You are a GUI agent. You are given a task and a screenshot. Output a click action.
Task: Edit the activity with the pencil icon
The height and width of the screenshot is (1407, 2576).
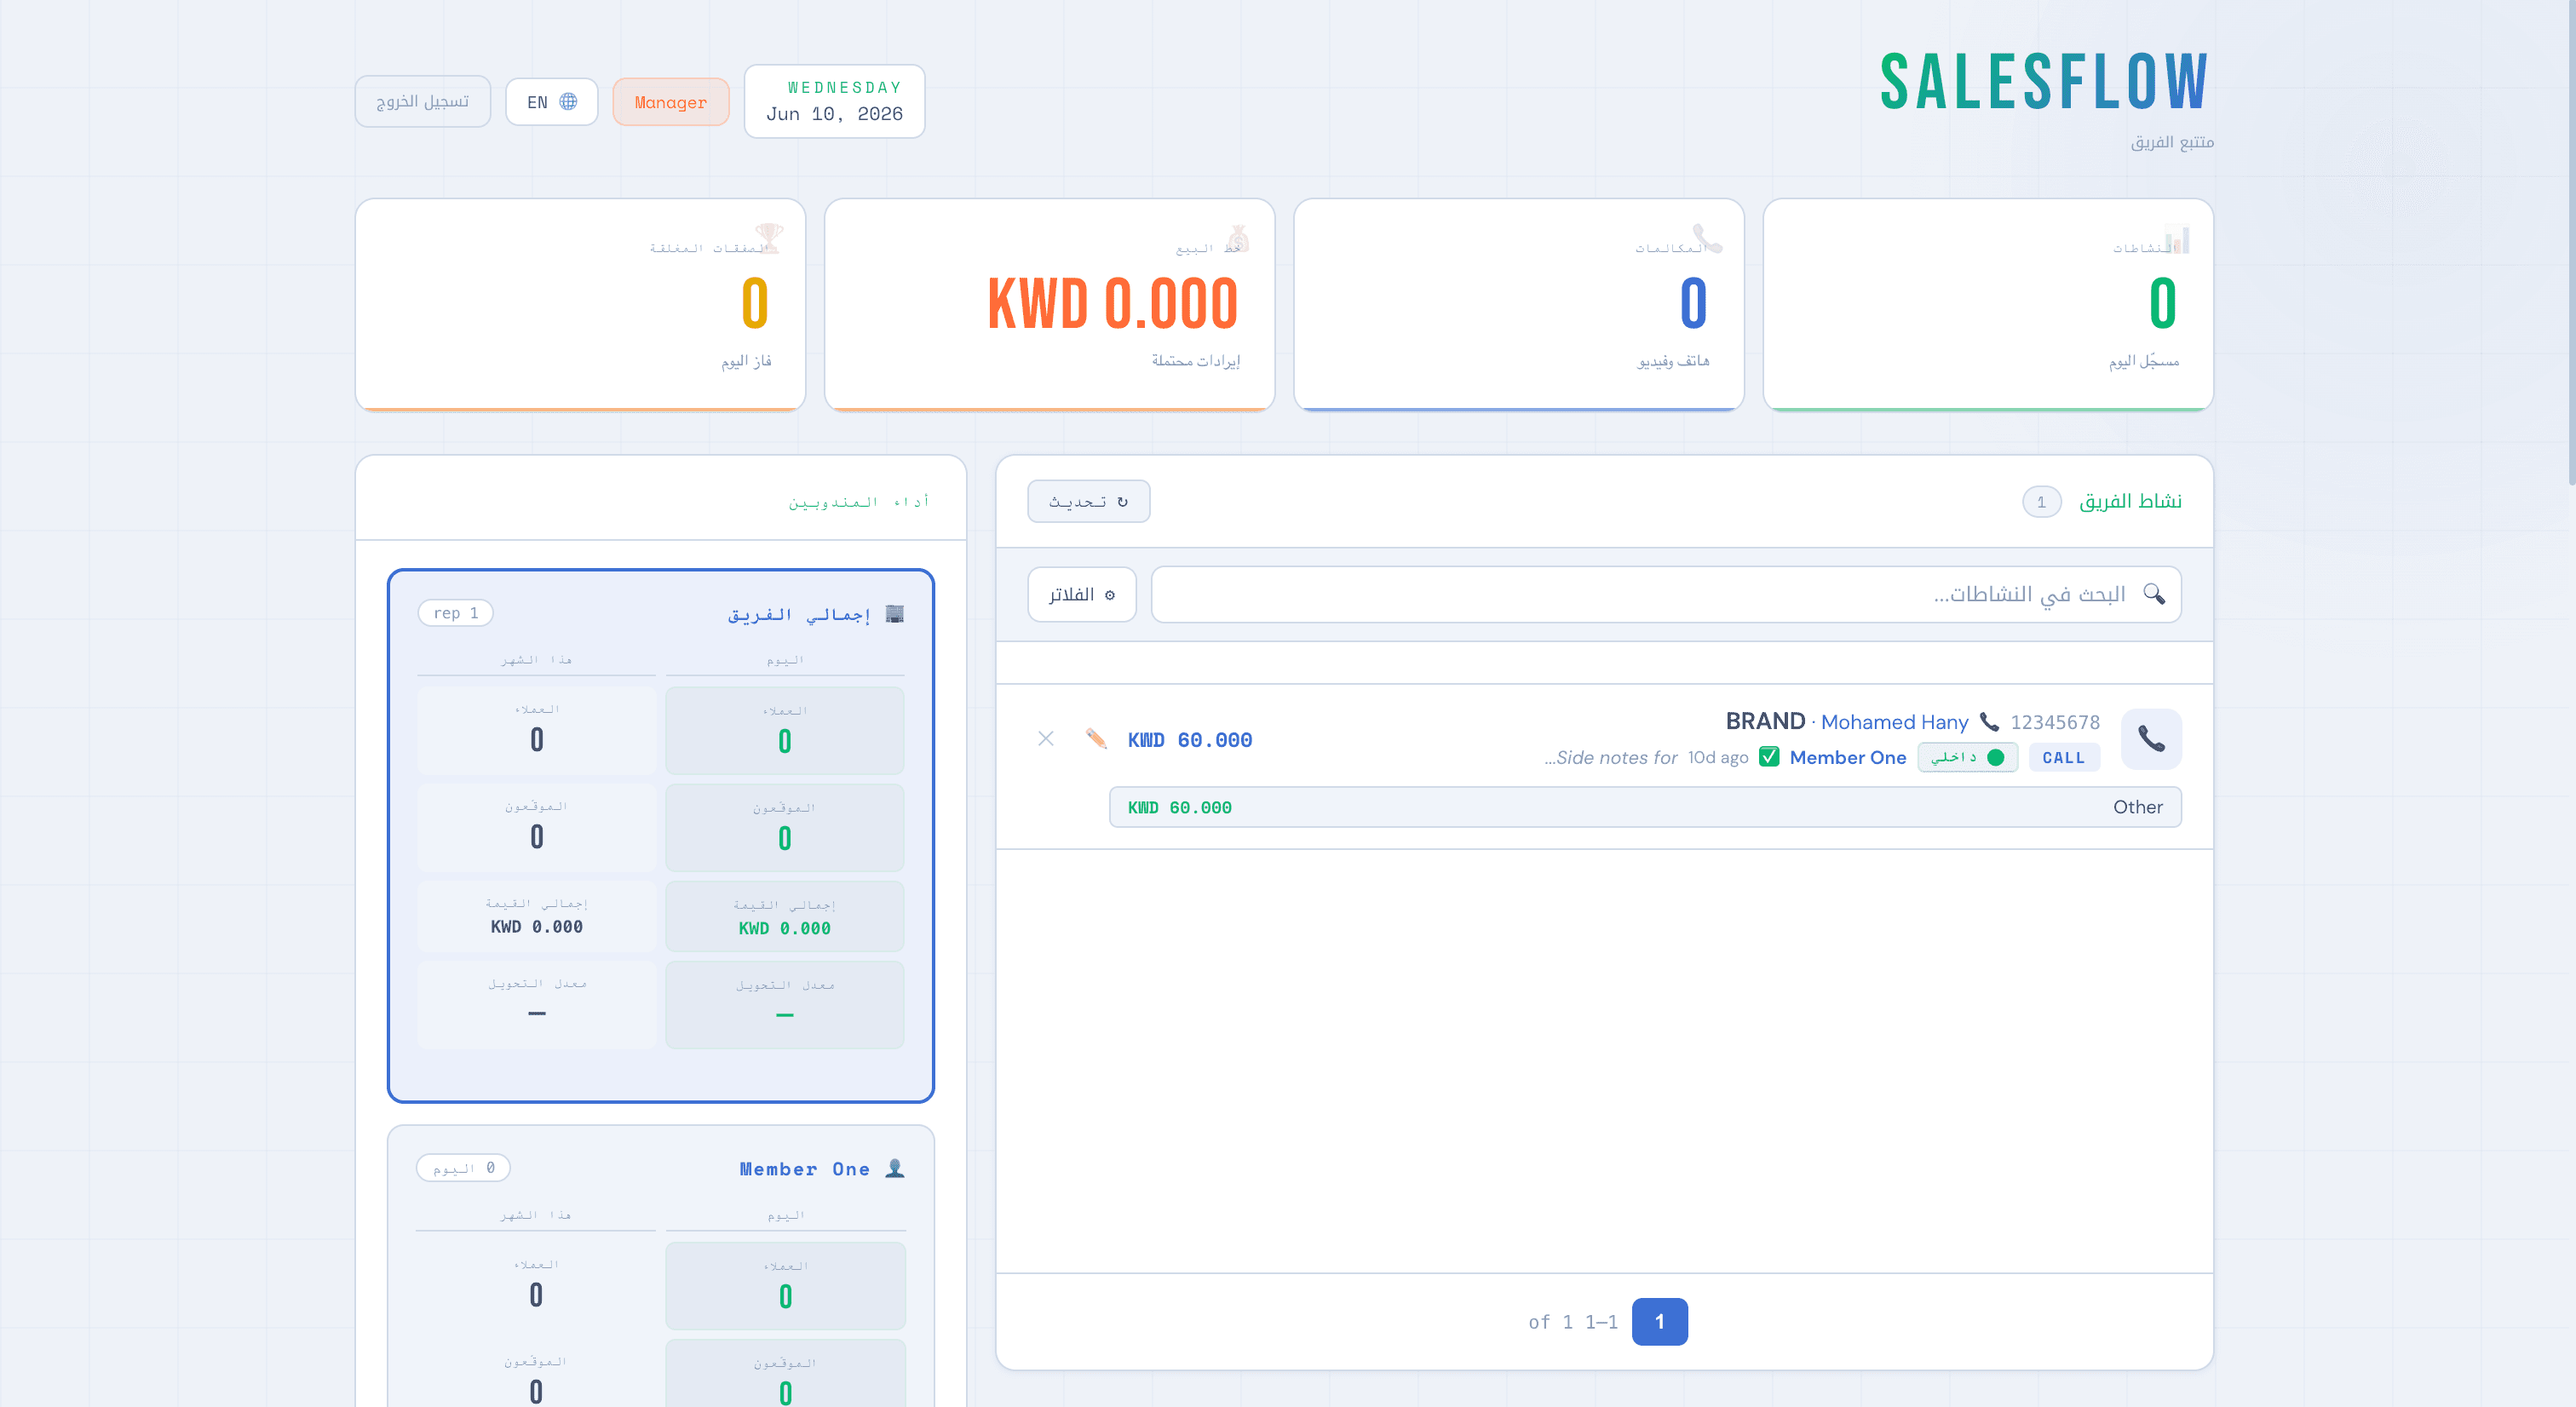pyautogui.click(x=1096, y=738)
